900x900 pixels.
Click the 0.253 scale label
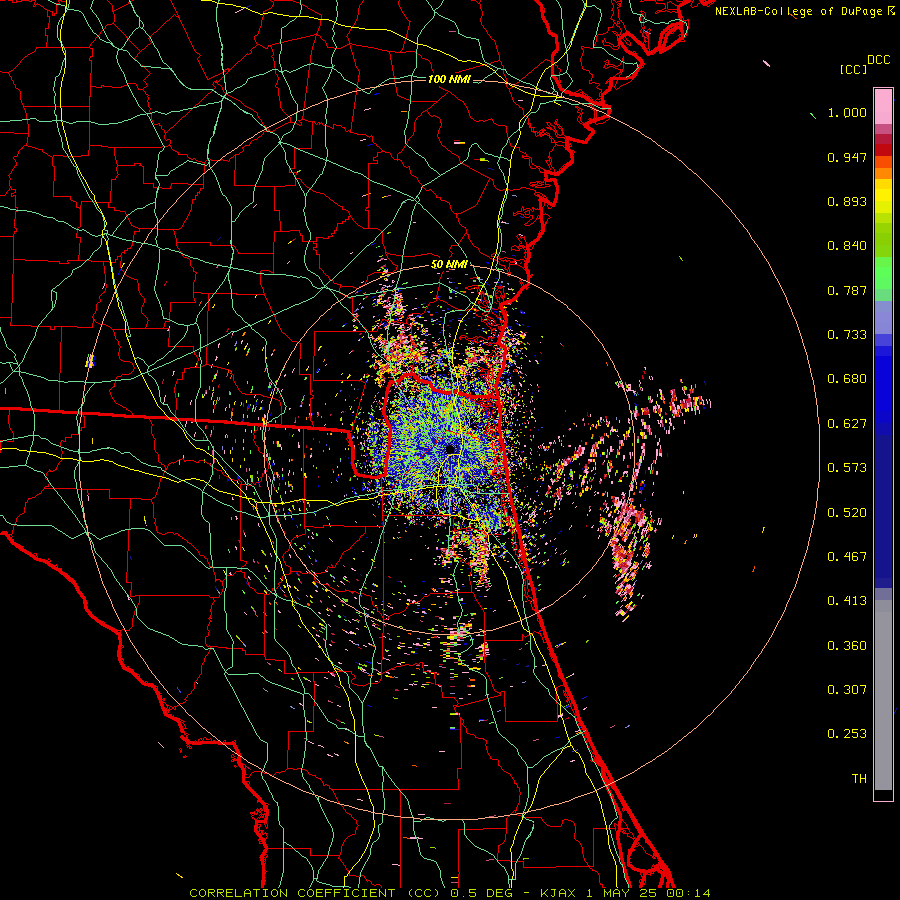(x=847, y=734)
